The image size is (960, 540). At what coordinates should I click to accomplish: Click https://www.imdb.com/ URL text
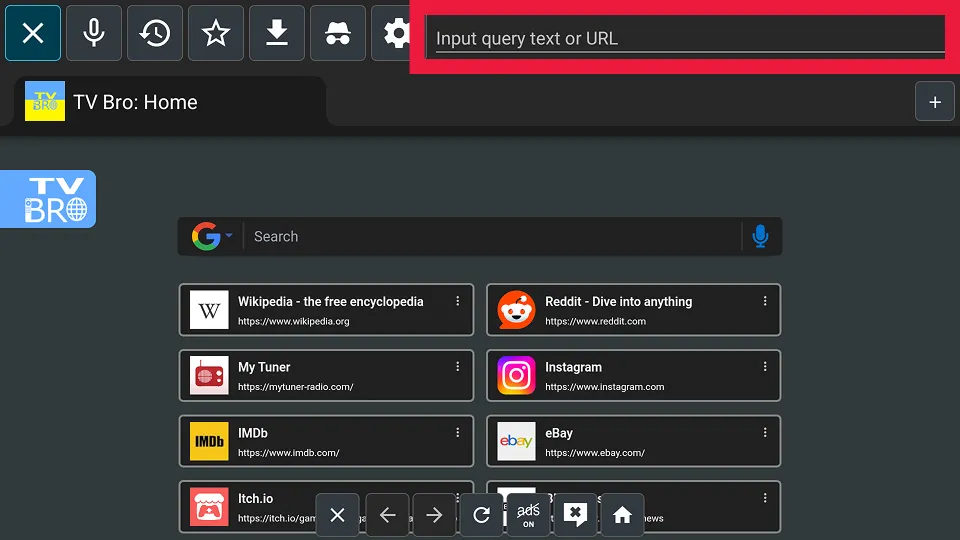click(289, 453)
